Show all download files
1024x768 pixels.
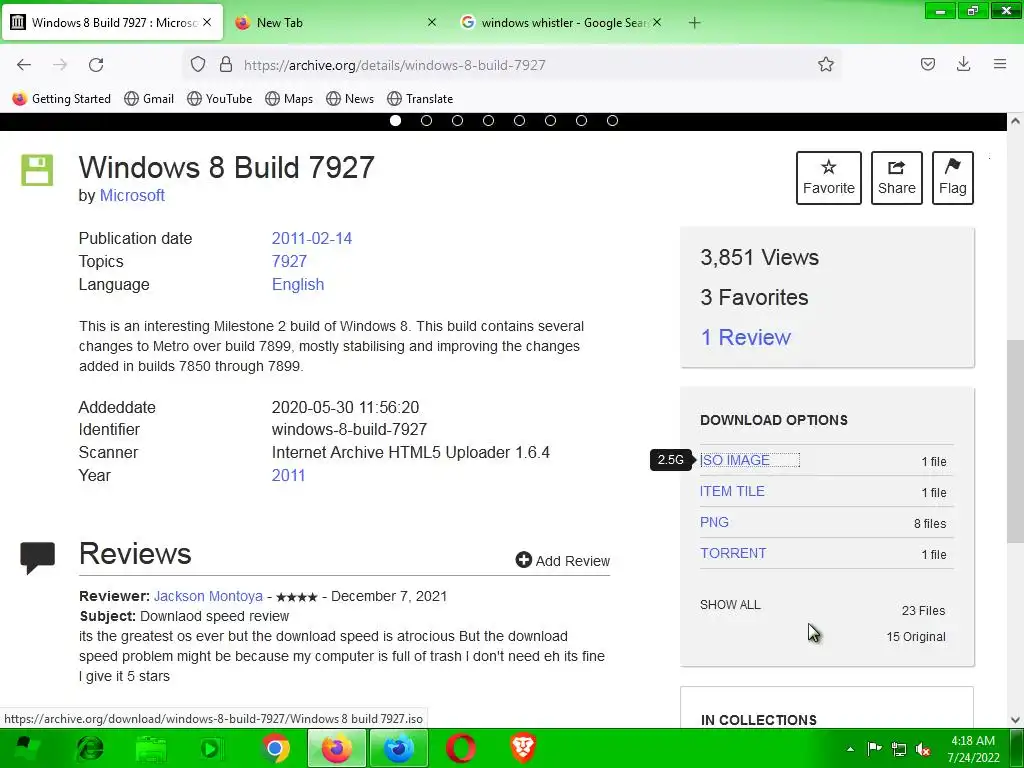(730, 605)
